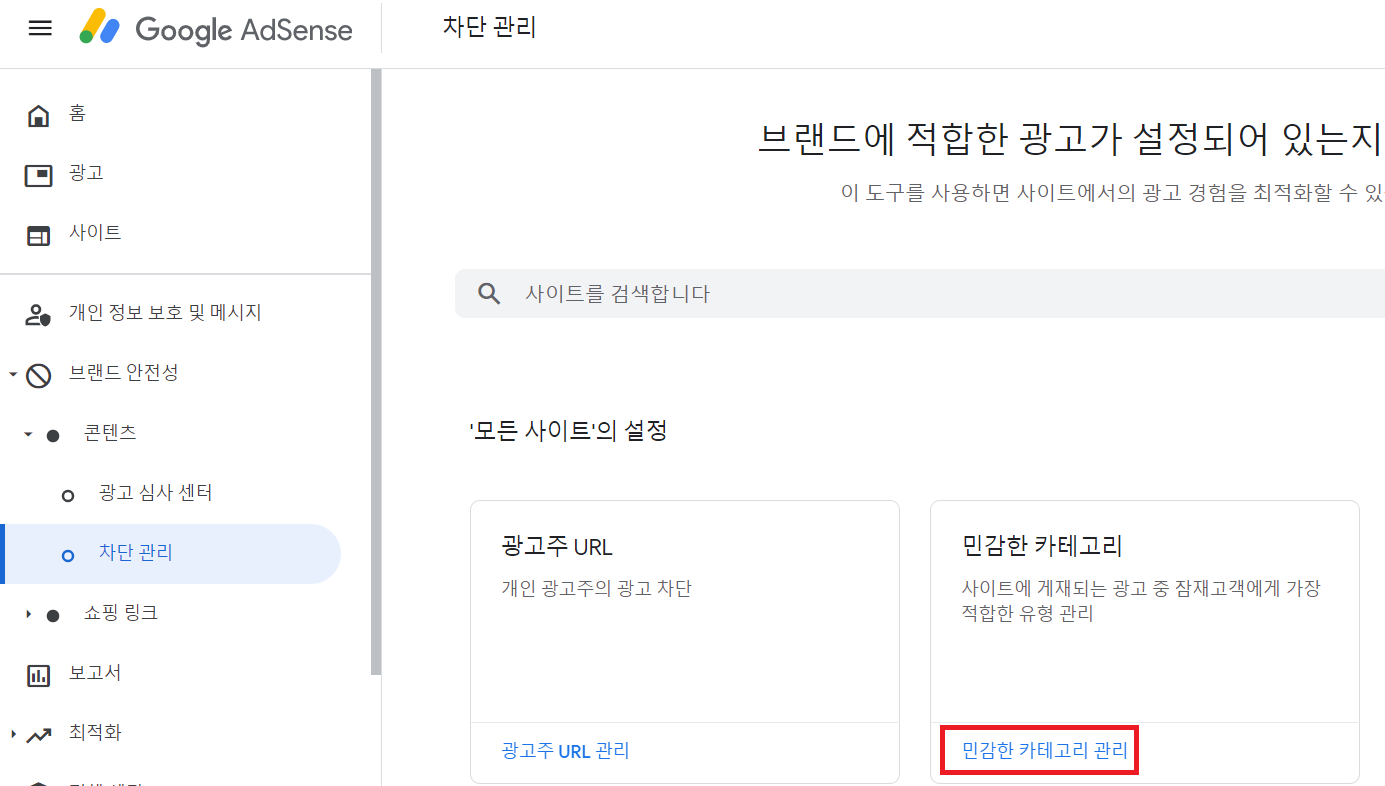The height and width of the screenshot is (786, 1385).
Task: Expand the 쇼핑 링크 subsection arrow
Action: pyautogui.click(x=28, y=614)
